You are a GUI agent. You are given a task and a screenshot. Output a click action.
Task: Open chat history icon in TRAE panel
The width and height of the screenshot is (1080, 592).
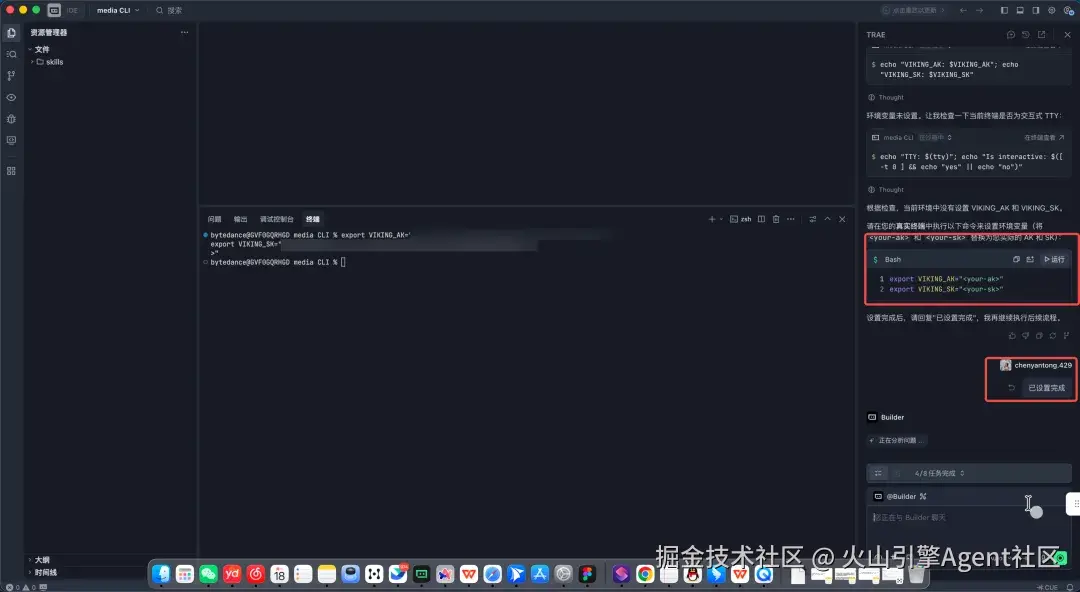tap(1026, 34)
